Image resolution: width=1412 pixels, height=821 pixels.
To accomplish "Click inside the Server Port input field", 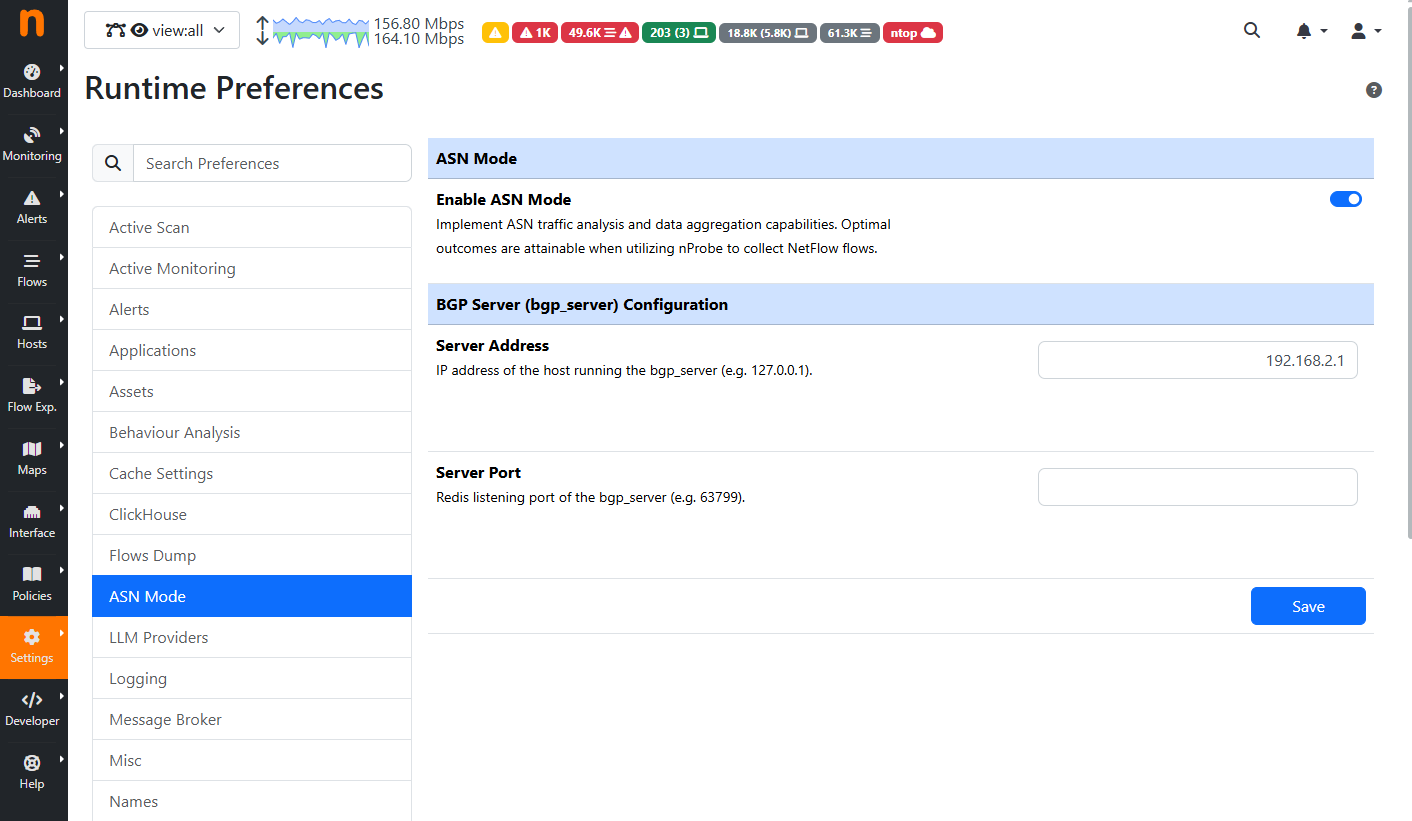I will point(1197,487).
